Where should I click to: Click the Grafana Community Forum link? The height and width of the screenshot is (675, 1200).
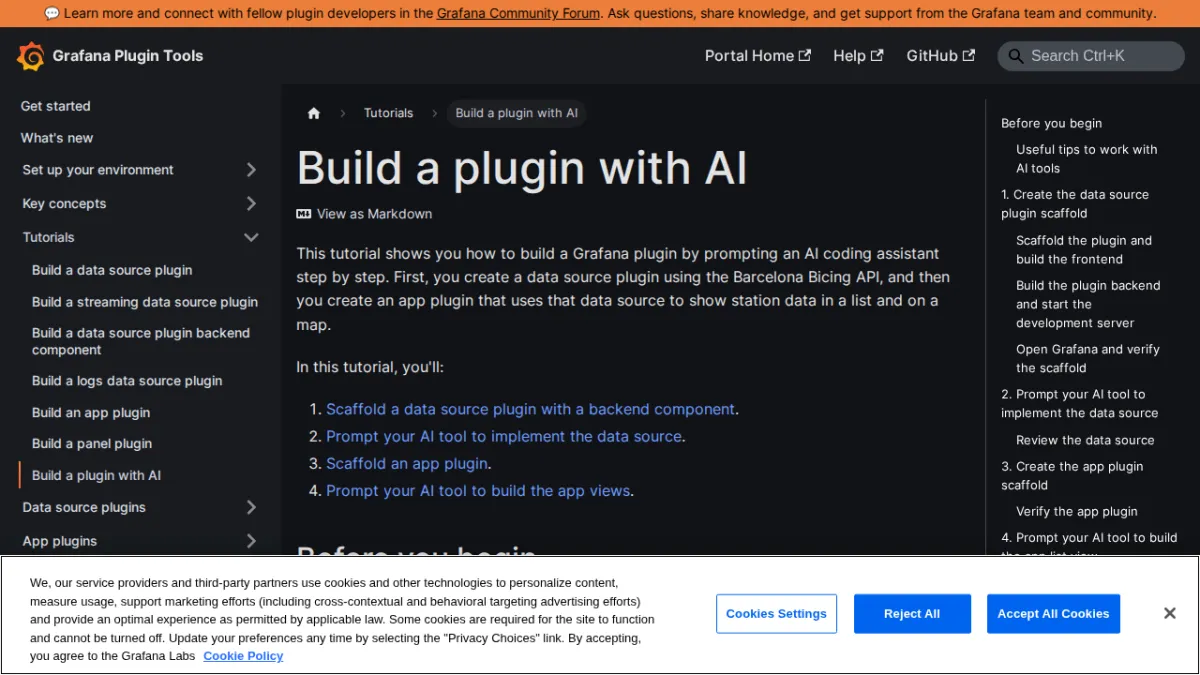click(518, 14)
